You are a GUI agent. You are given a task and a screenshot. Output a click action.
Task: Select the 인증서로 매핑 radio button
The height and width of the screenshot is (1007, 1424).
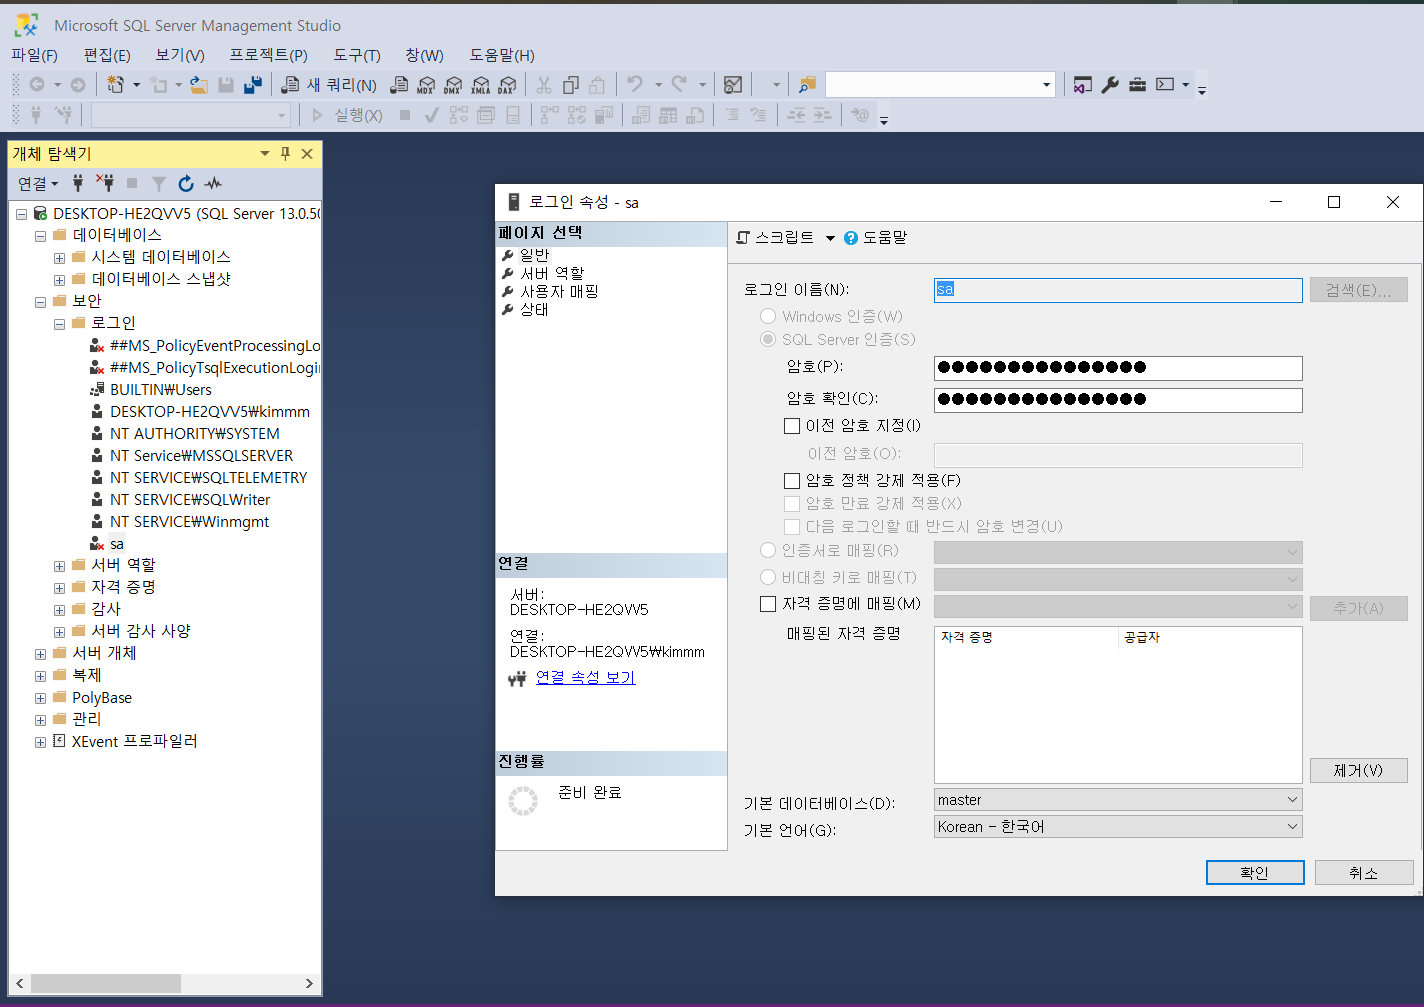(768, 550)
